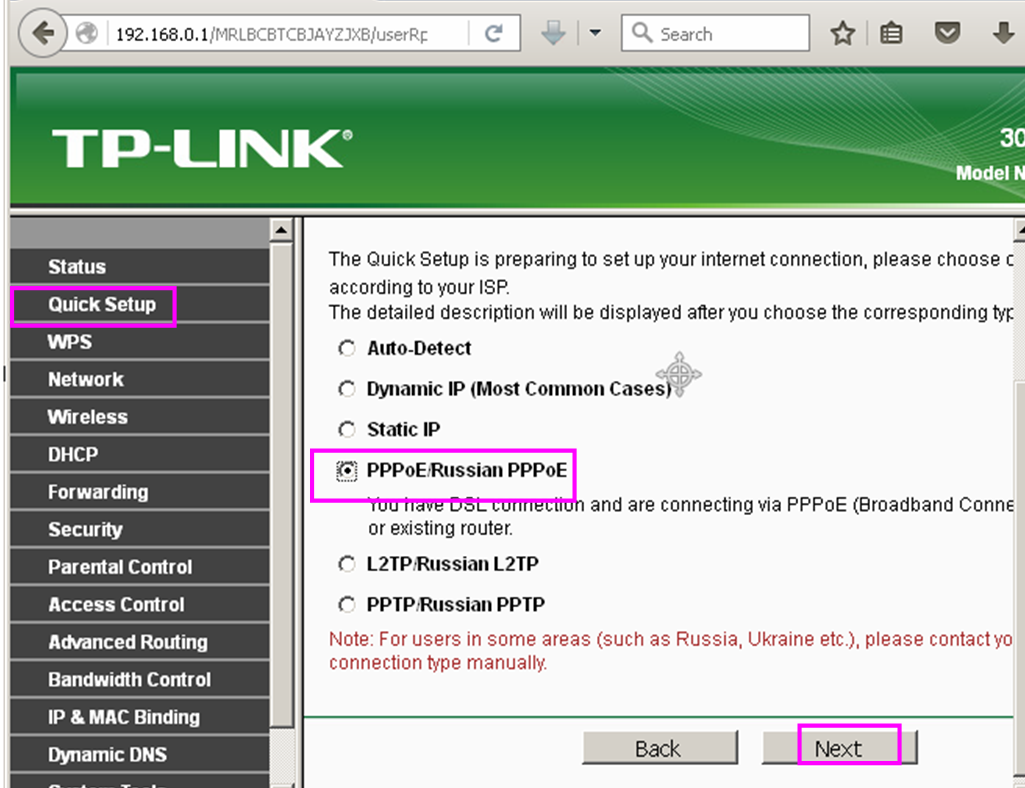Open the Network menu

point(140,379)
